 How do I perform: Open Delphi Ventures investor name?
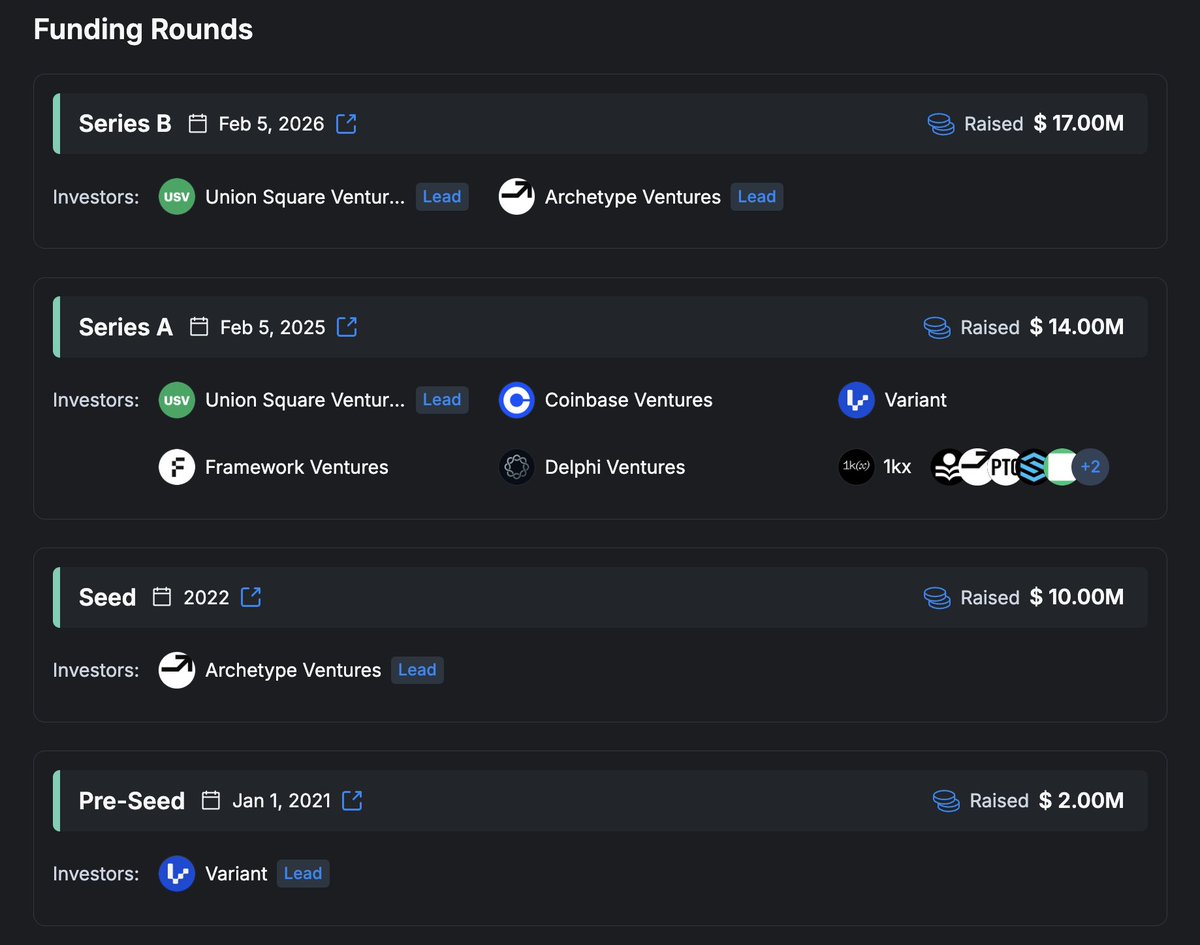coord(615,467)
